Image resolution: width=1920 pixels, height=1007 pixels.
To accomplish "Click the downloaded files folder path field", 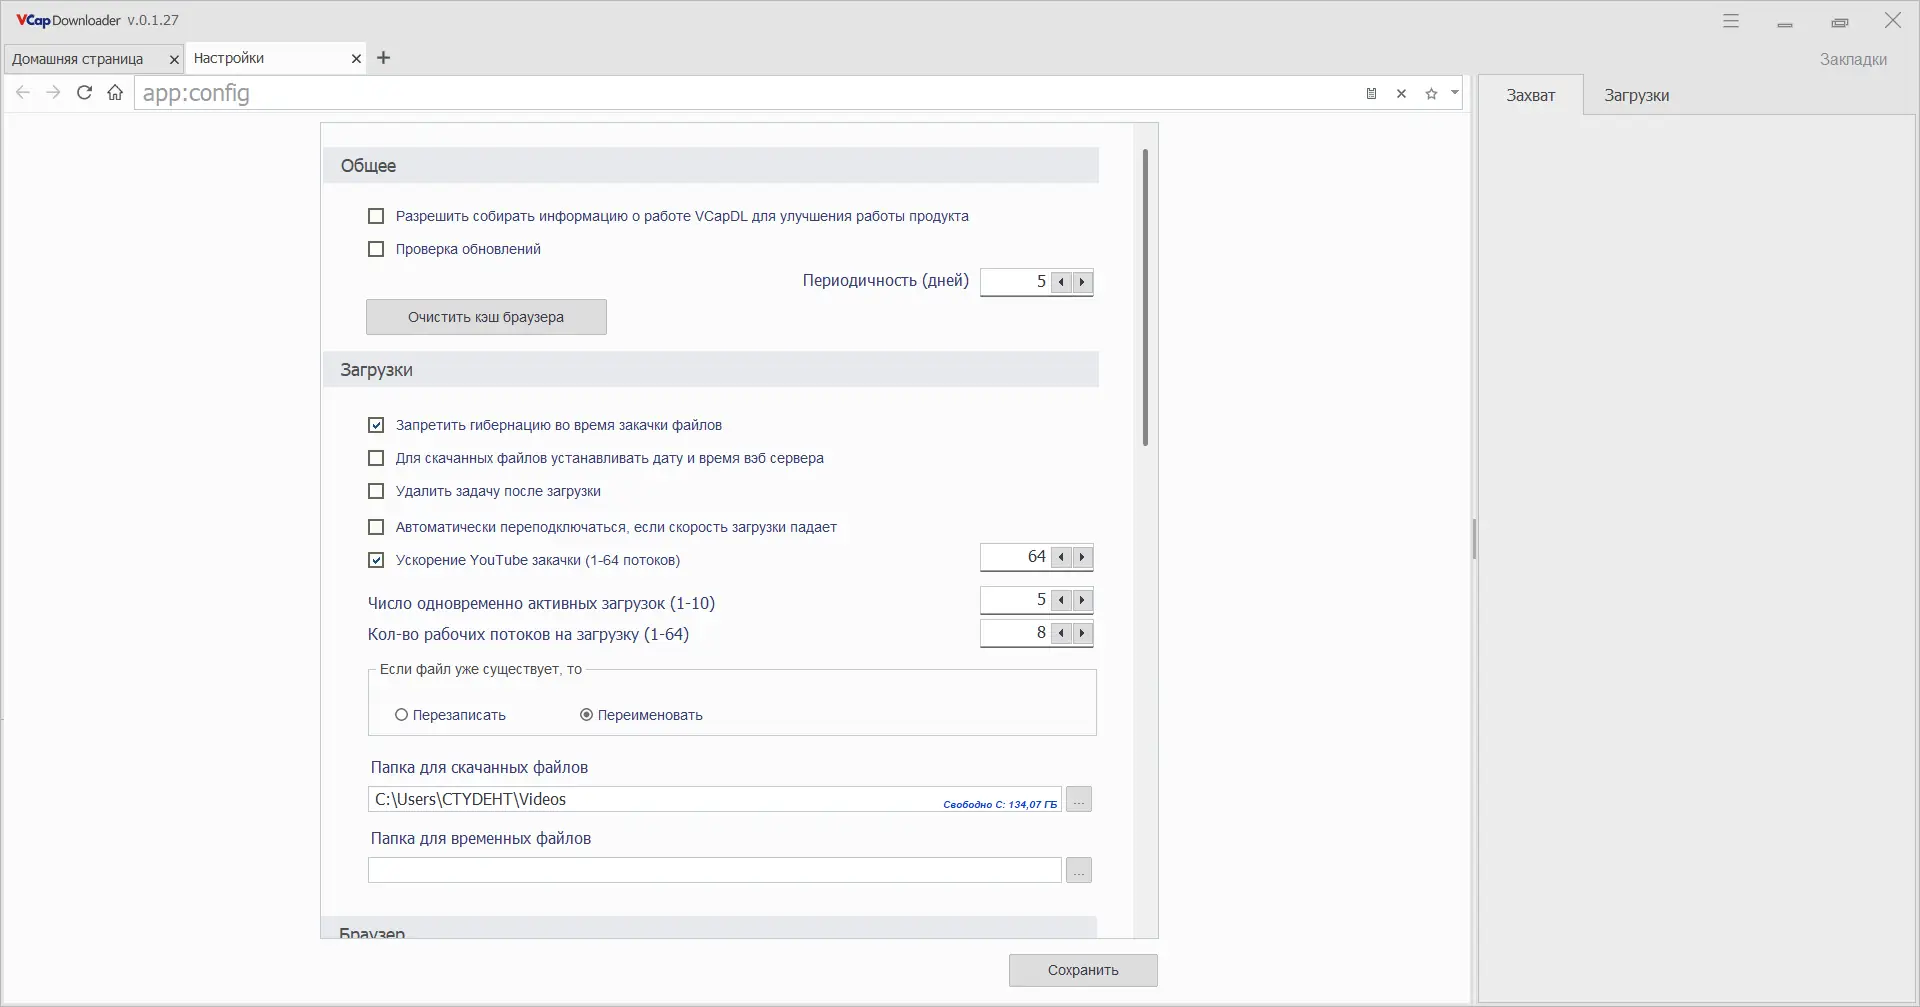I will point(714,799).
